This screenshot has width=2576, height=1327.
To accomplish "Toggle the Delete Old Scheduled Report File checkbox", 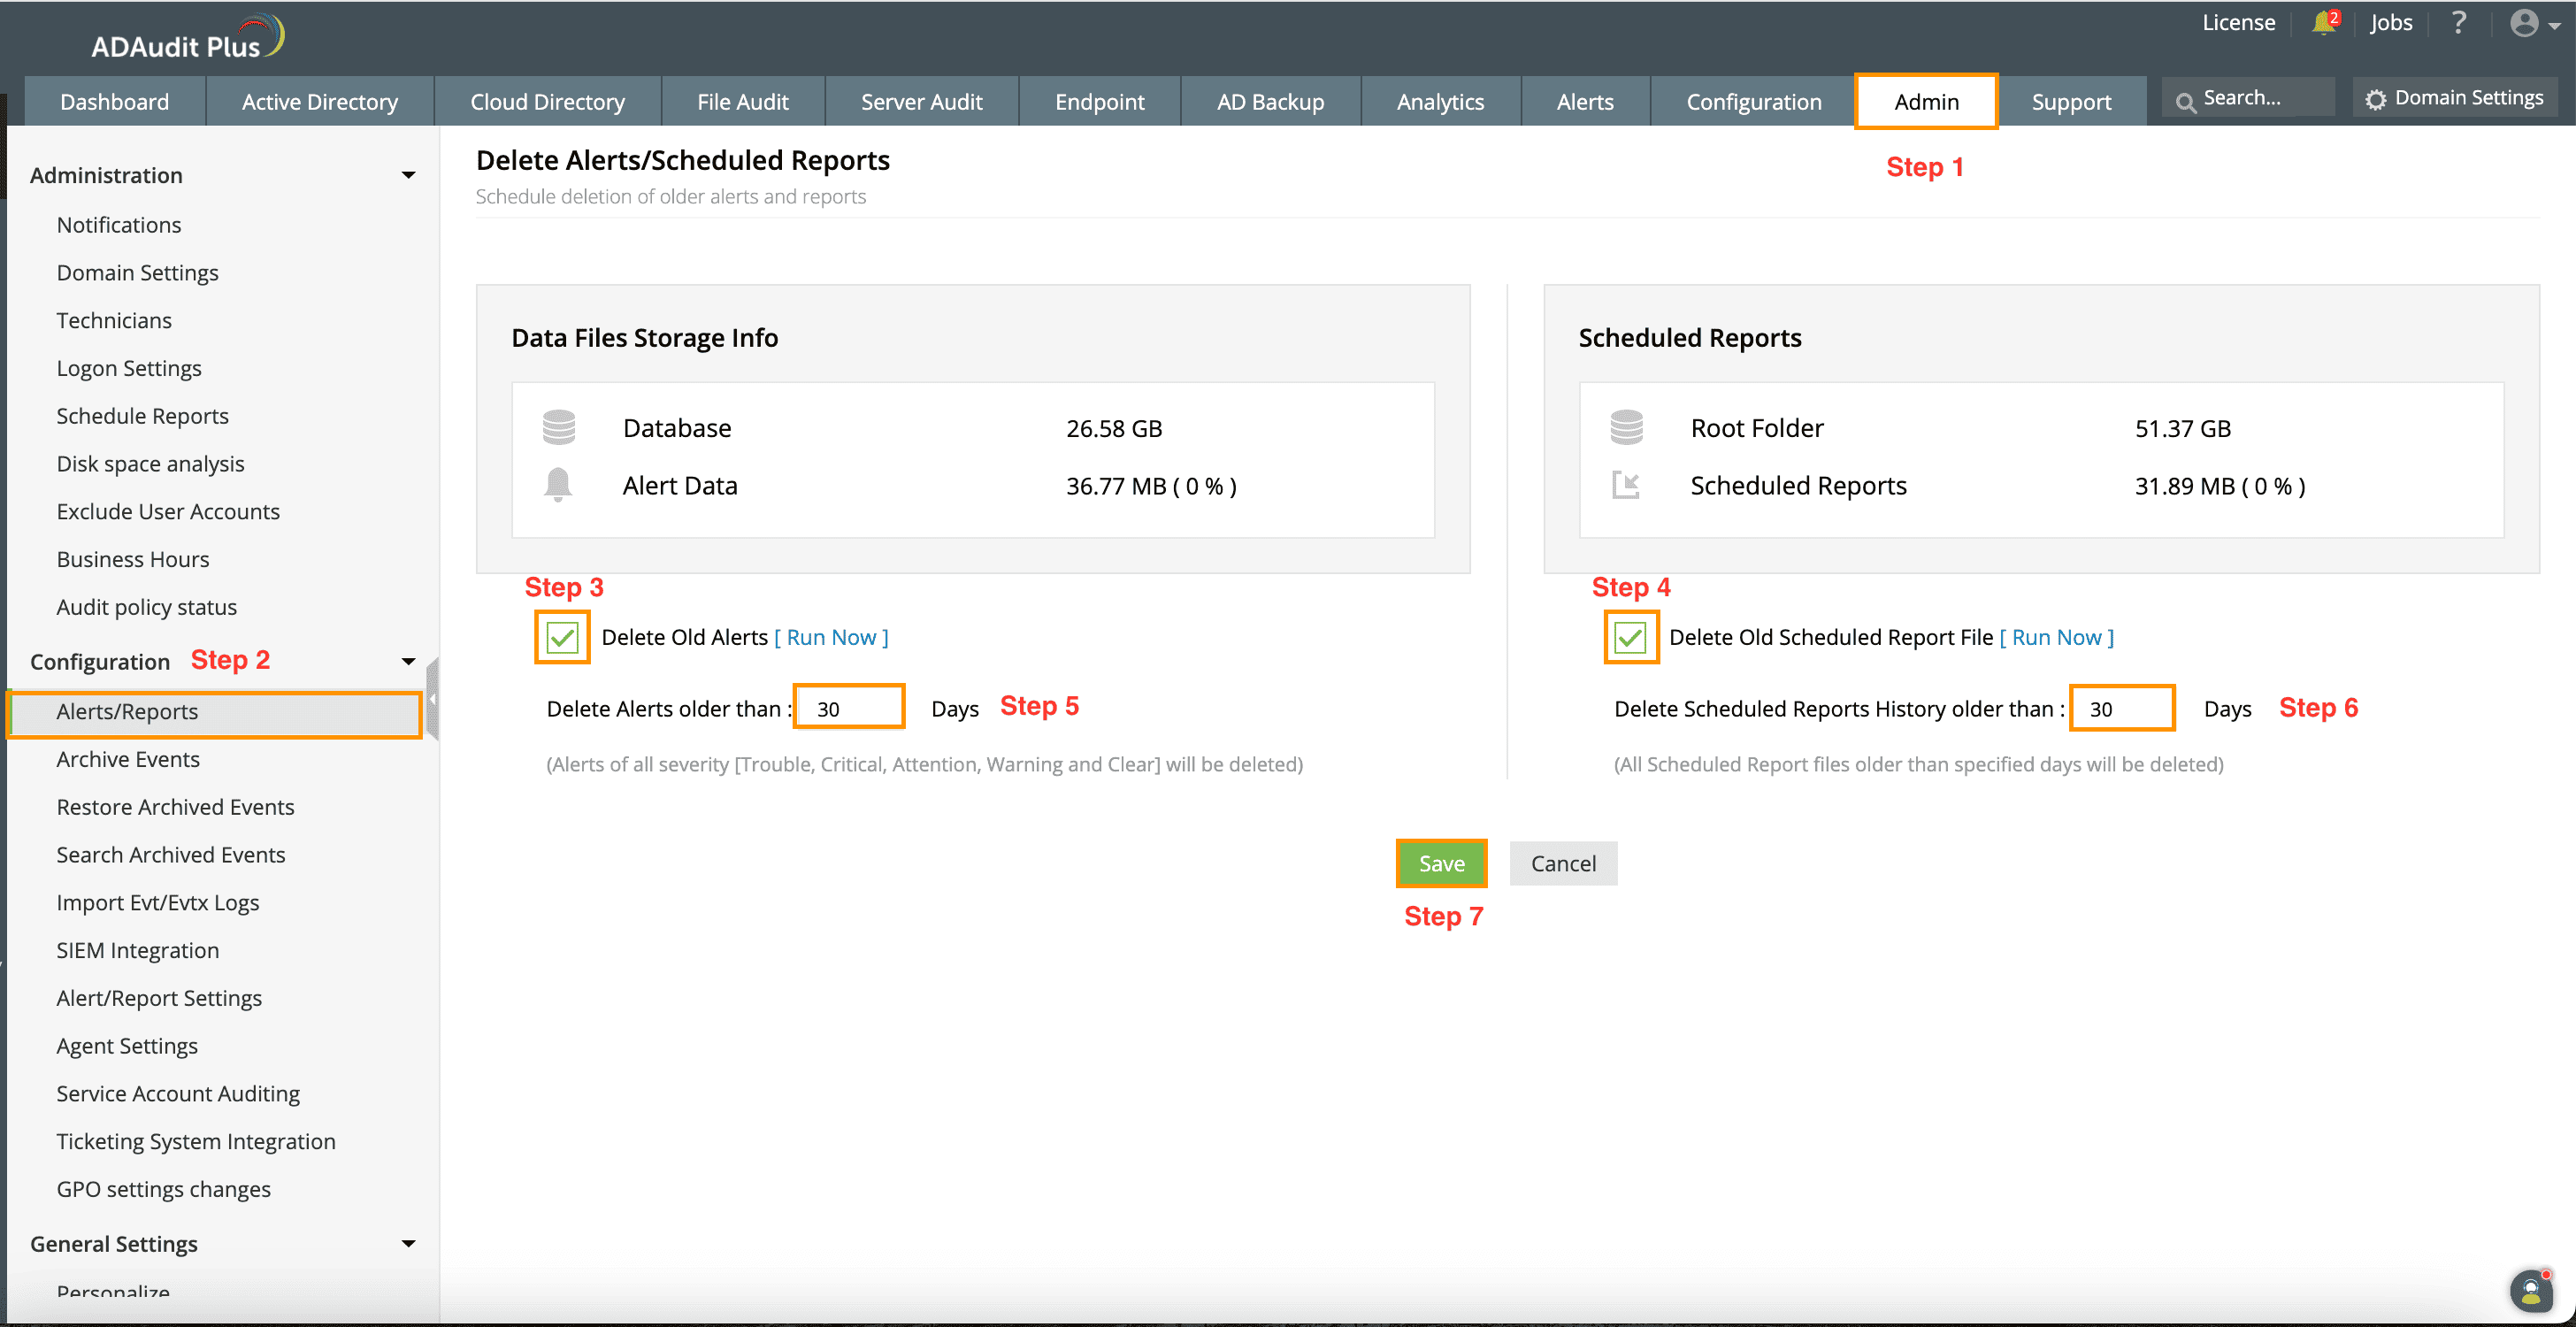I will click(1630, 637).
